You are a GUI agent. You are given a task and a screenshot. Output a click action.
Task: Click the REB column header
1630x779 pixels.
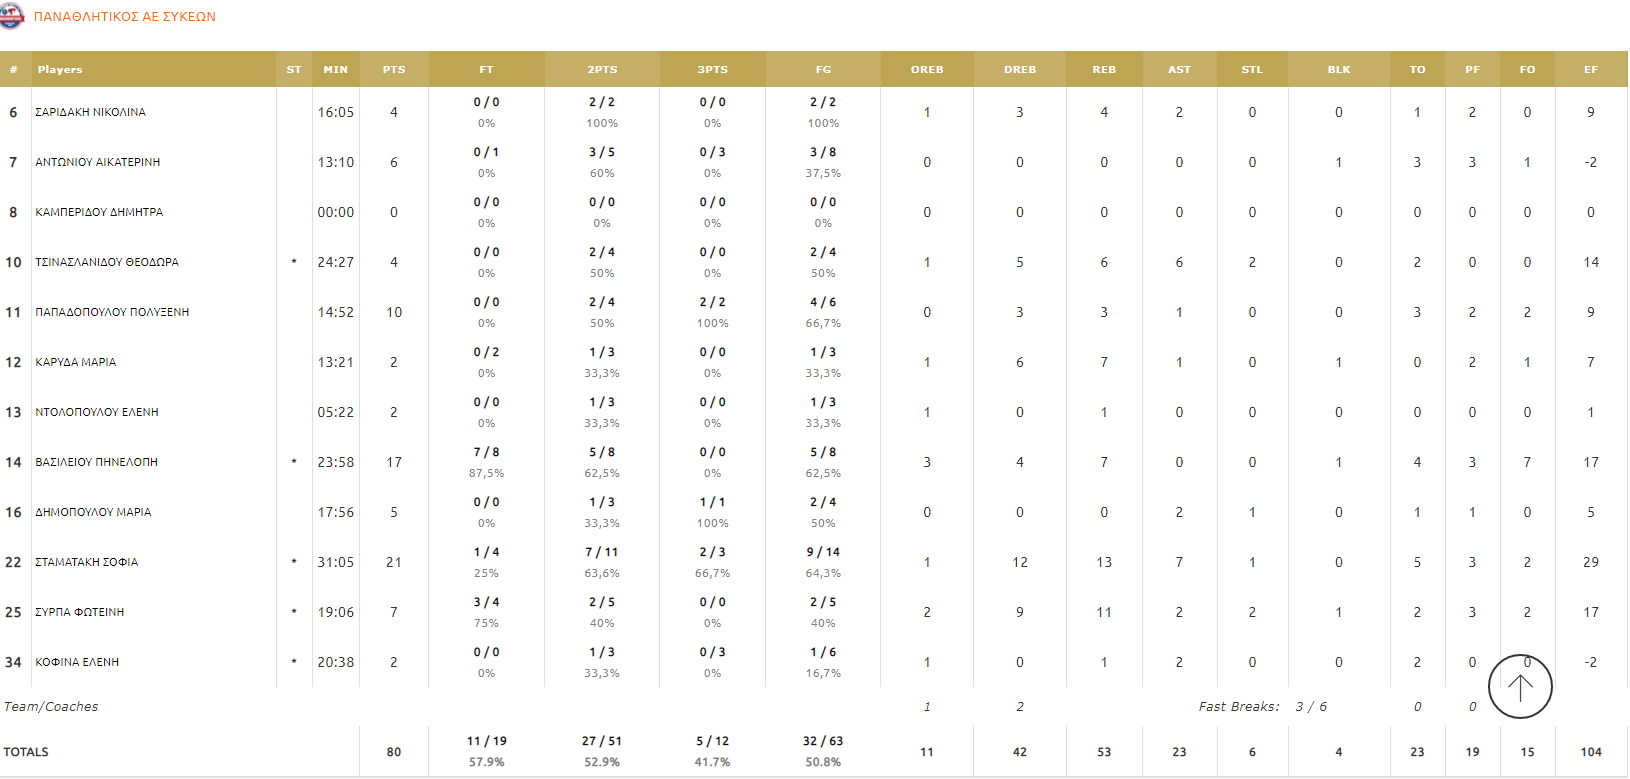click(1104, 70)
